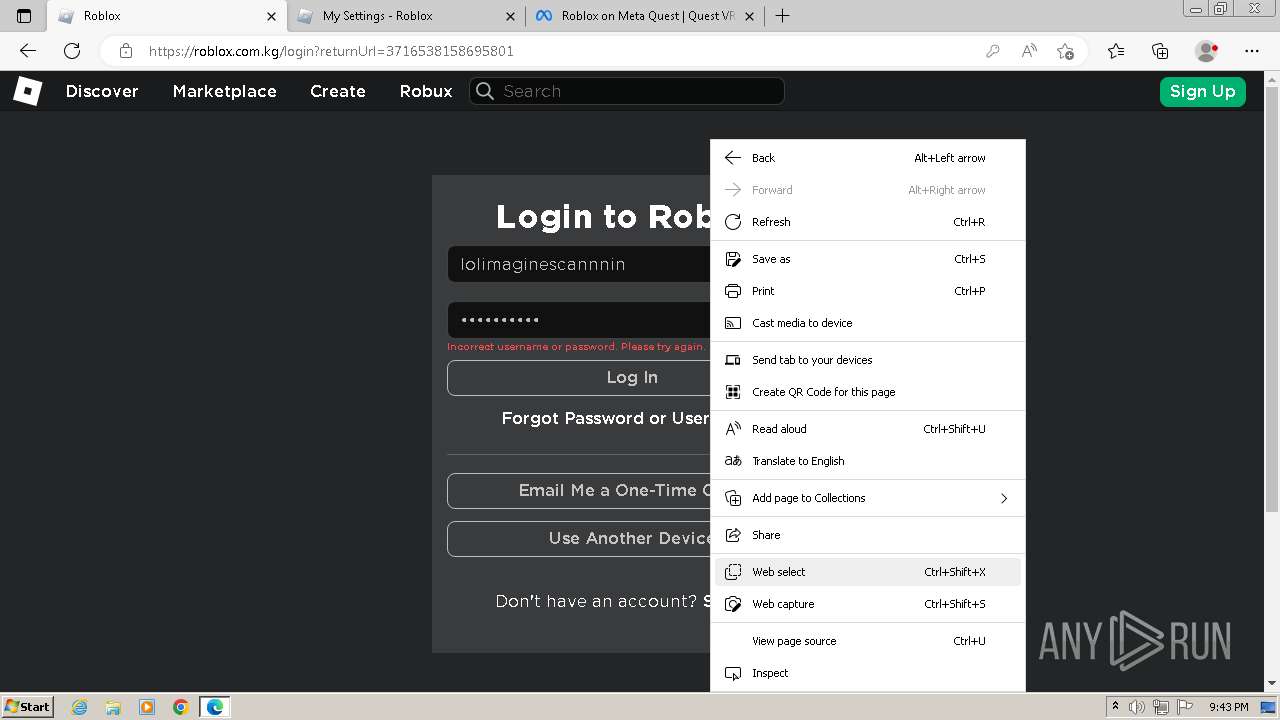The image size is (1280, 720).
Task: Open saved passwords via the key icon
Action: [992, 51]
